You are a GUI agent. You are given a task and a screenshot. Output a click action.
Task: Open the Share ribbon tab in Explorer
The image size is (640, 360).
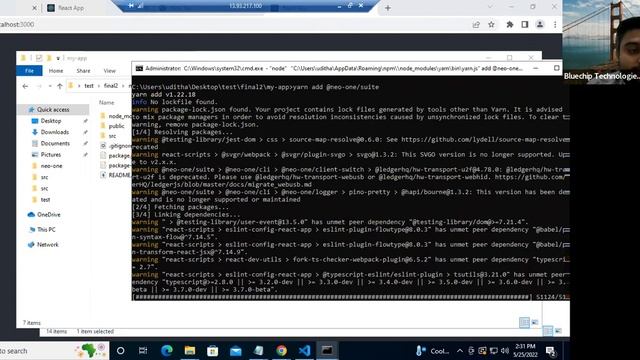[83, 71]
